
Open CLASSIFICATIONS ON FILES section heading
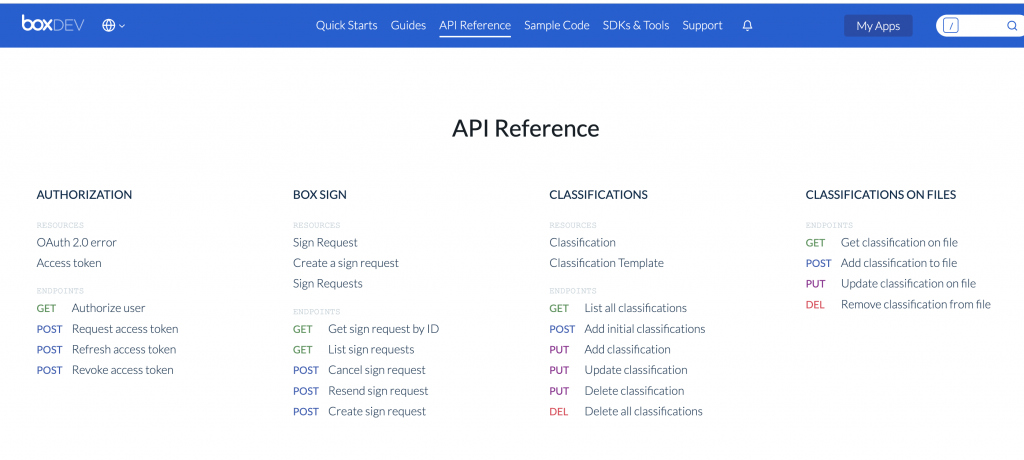pos(881,195)
